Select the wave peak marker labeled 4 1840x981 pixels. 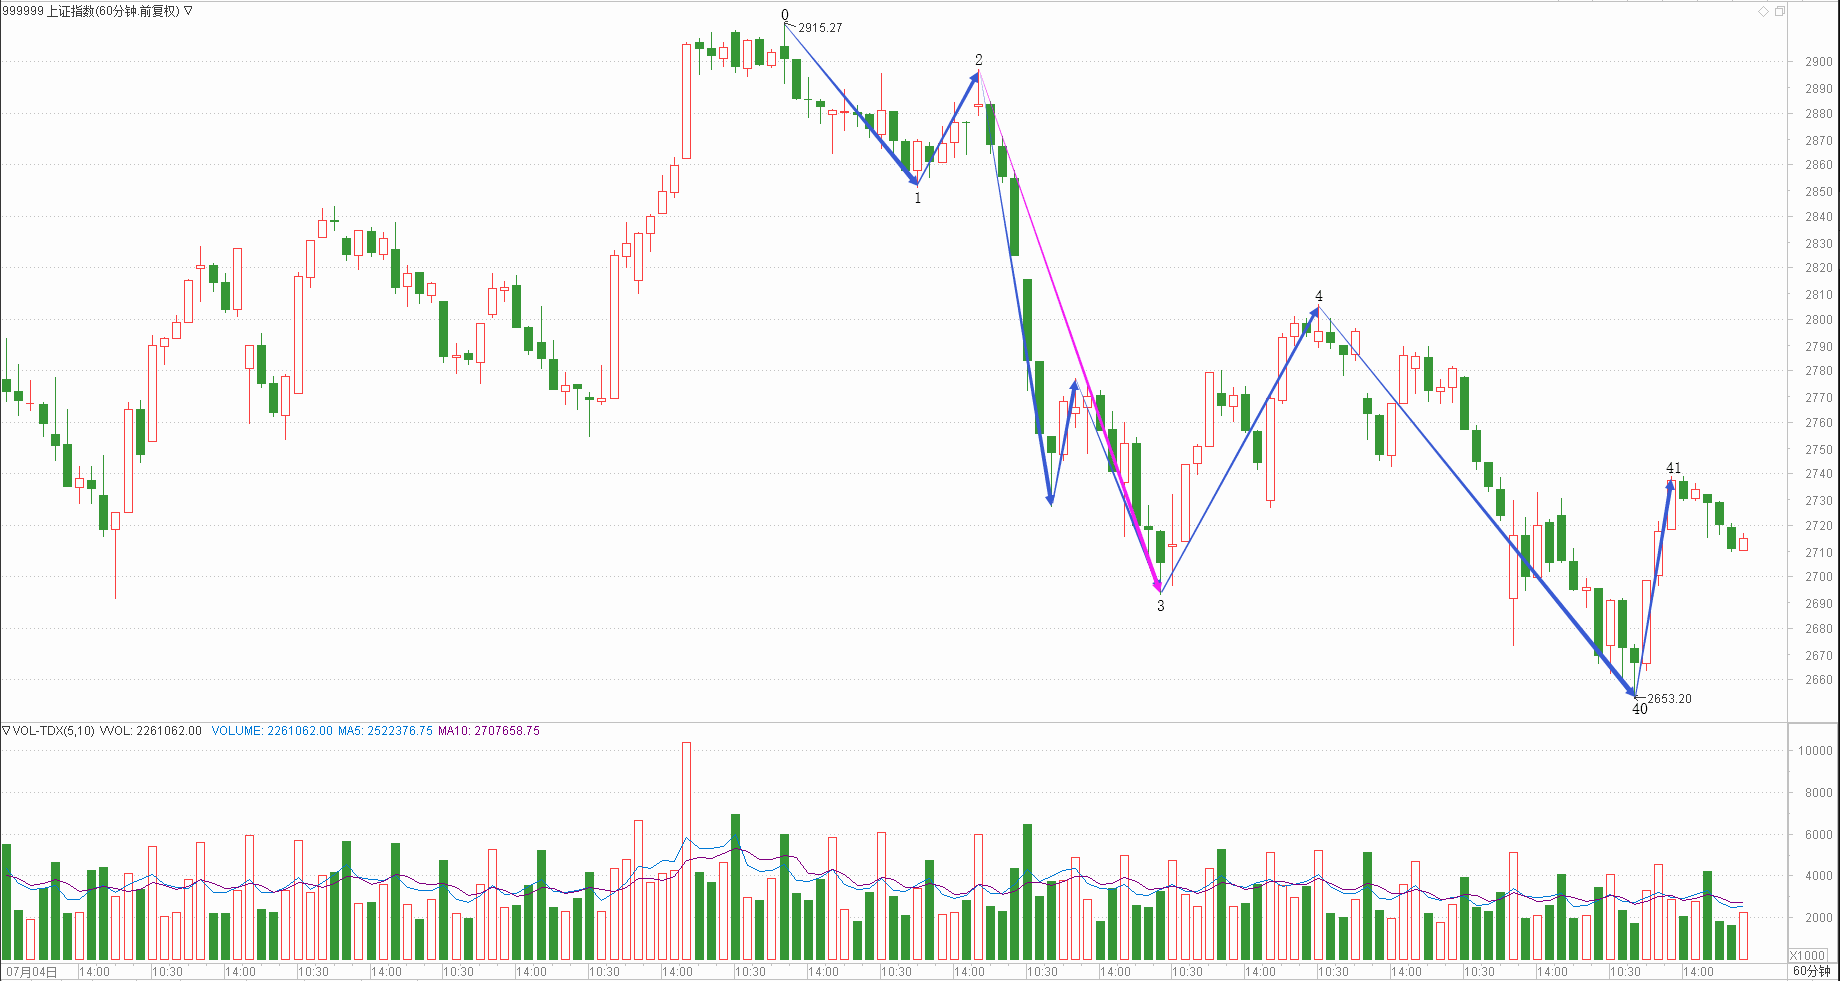pyautogui.click(x=1319, y=296)
